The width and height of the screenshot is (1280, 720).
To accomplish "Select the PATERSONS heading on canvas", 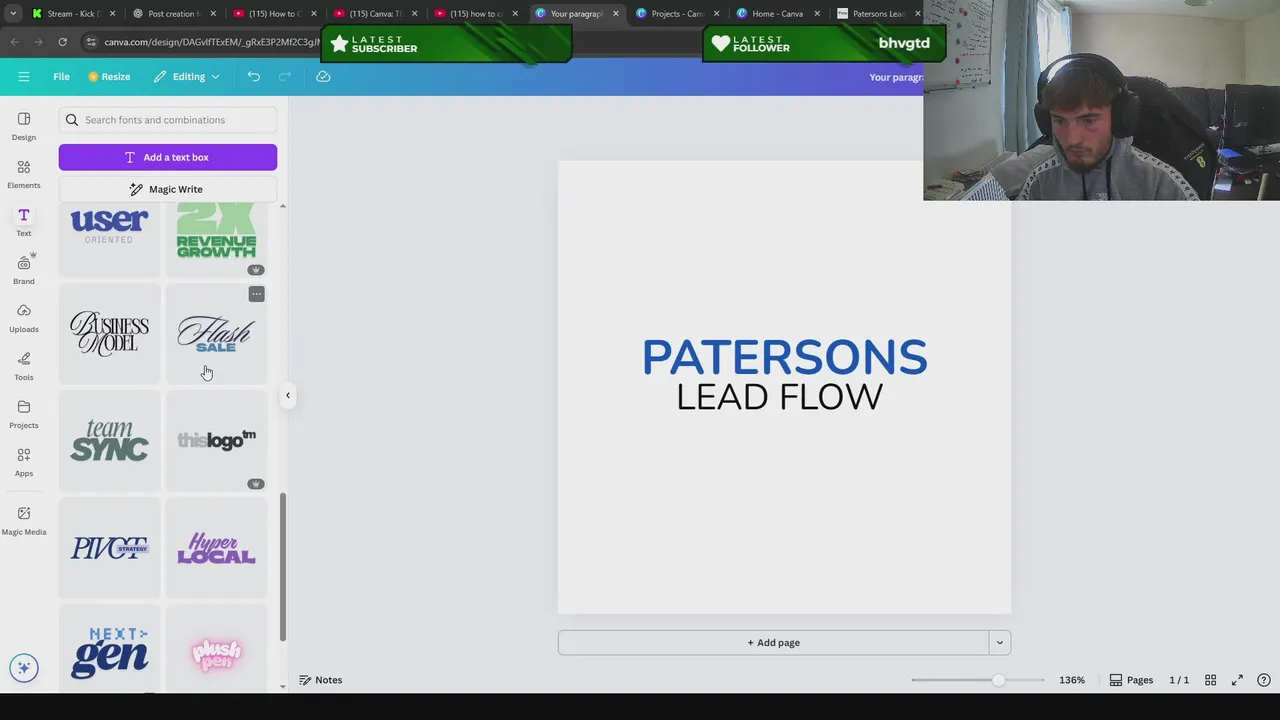I will click(x=785, y=358).
